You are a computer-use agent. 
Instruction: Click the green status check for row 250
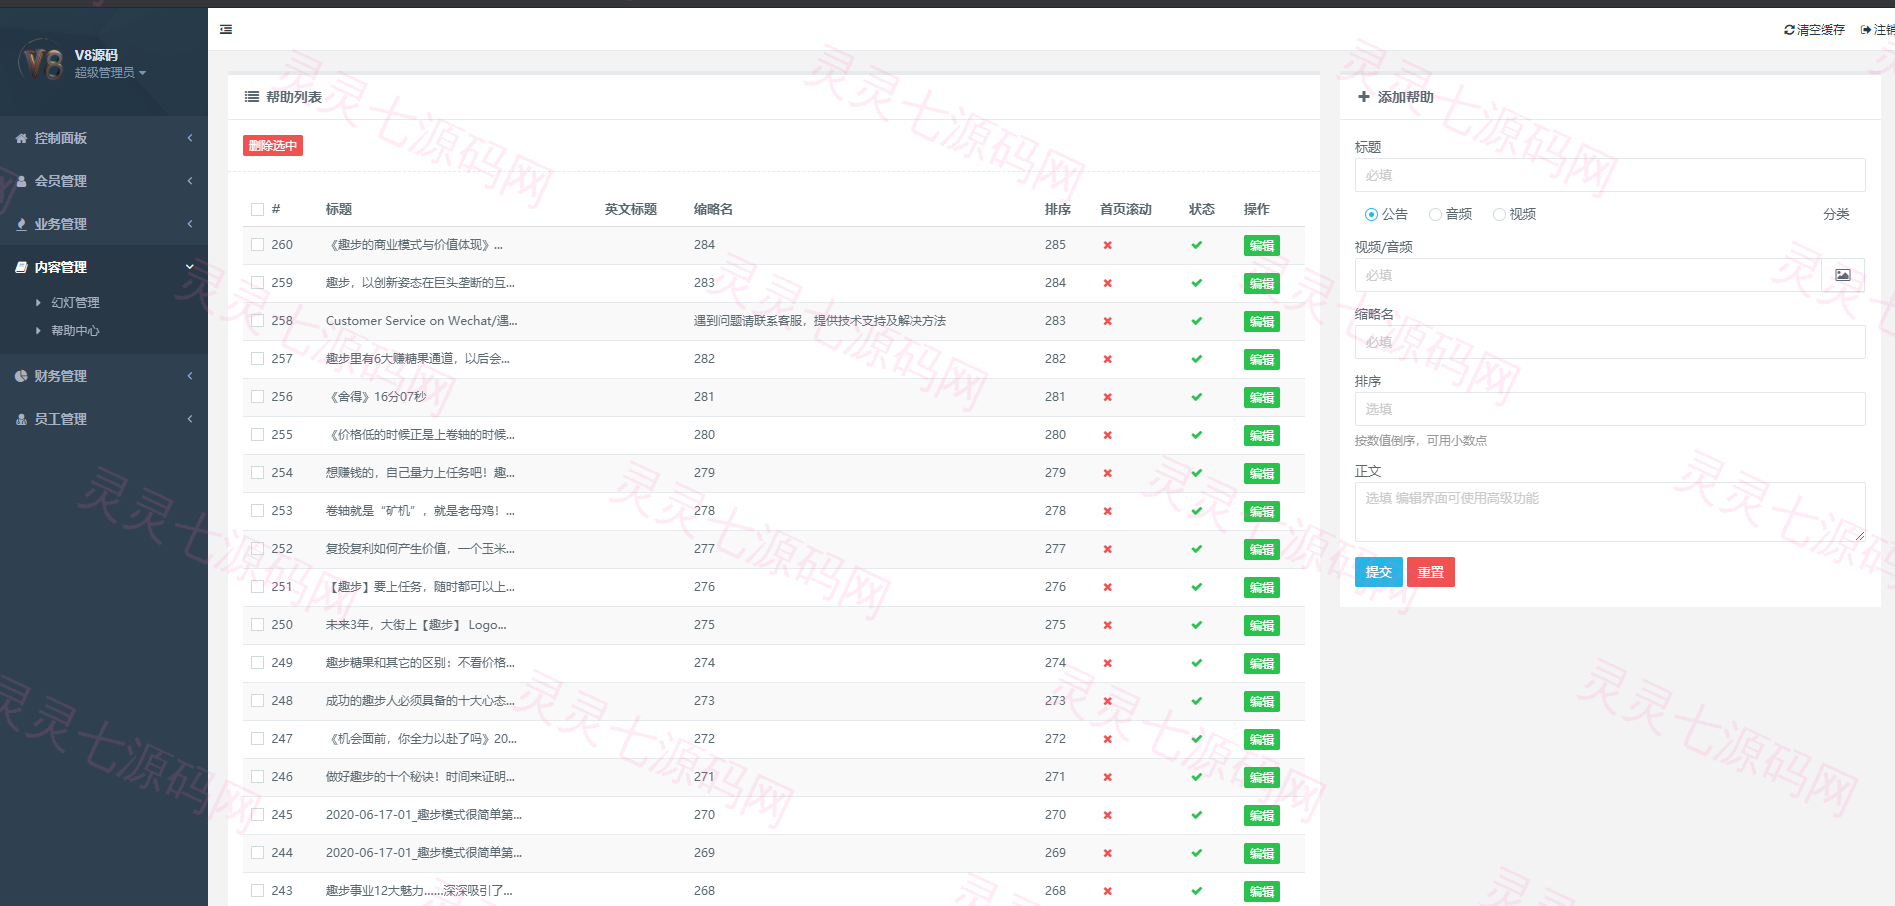click(1196, 625)
